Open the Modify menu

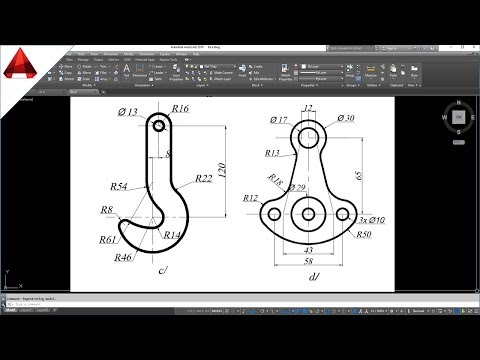(129, 54)
